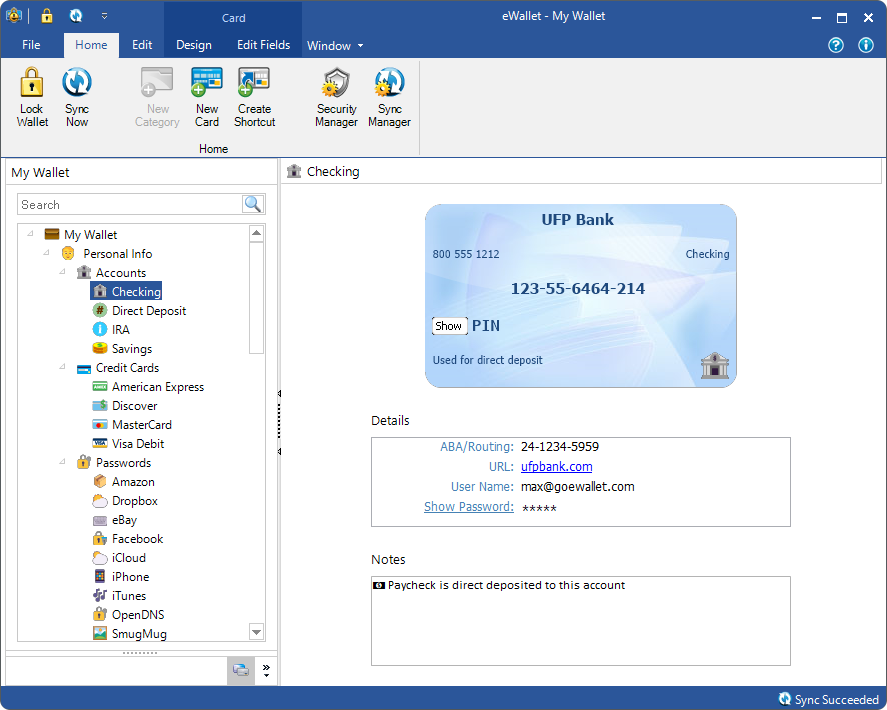887x710 pixels.
Task: Open the quick access toolbar dropdown arrow
Action: (105, 16)
